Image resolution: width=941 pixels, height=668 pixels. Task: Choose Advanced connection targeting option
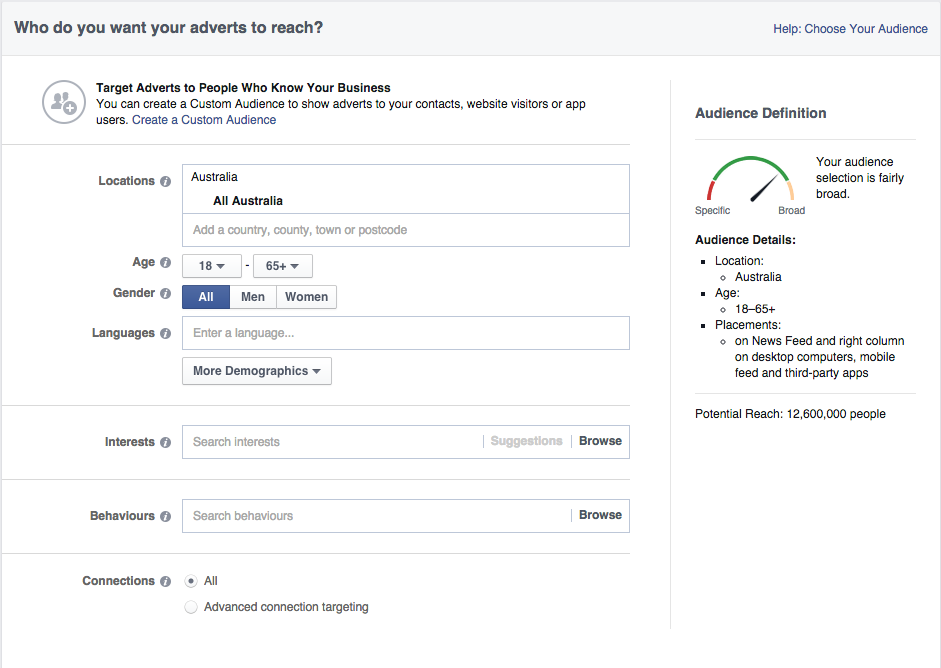click(x=191, y=607)
